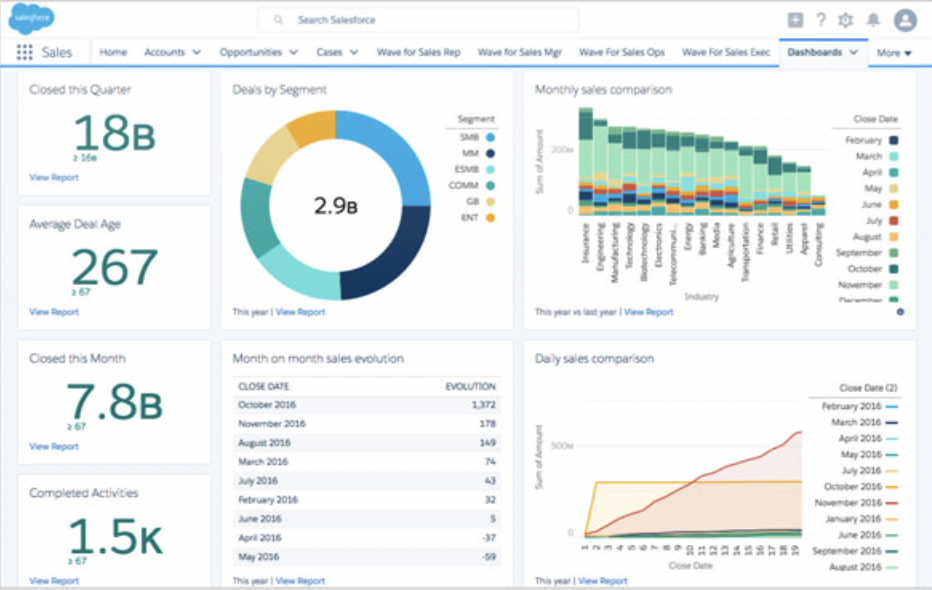The image size is (932, 590).
Task: Click the February 2016 line legend marker
Action: (892, 406)
